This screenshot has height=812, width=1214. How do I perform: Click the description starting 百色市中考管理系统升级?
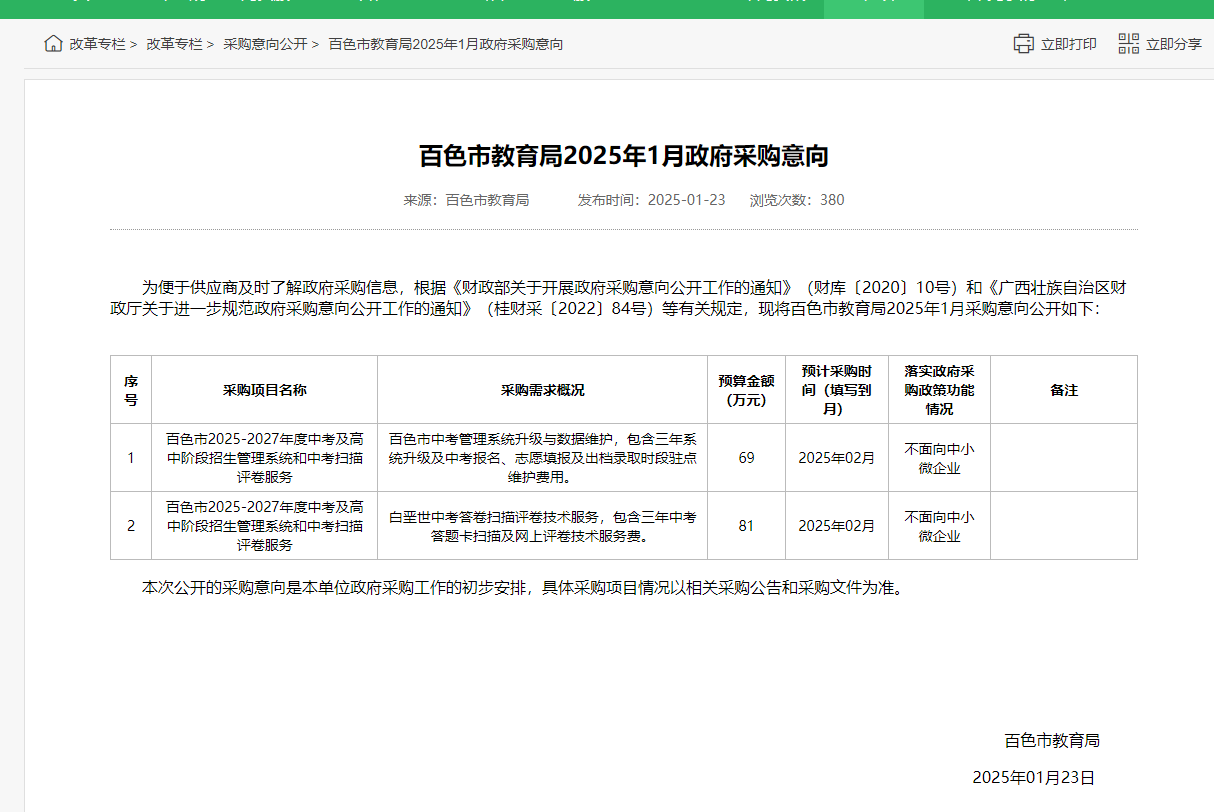[543, 458]
